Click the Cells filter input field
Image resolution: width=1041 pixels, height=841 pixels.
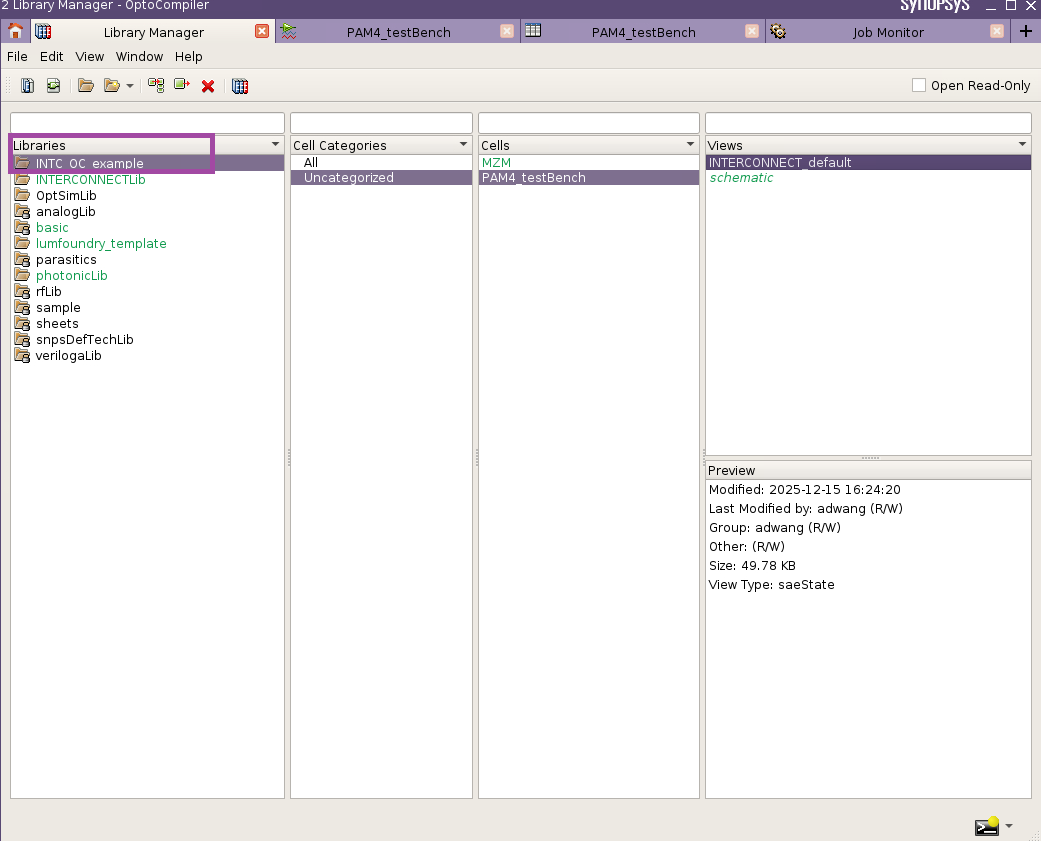(589, 123)
